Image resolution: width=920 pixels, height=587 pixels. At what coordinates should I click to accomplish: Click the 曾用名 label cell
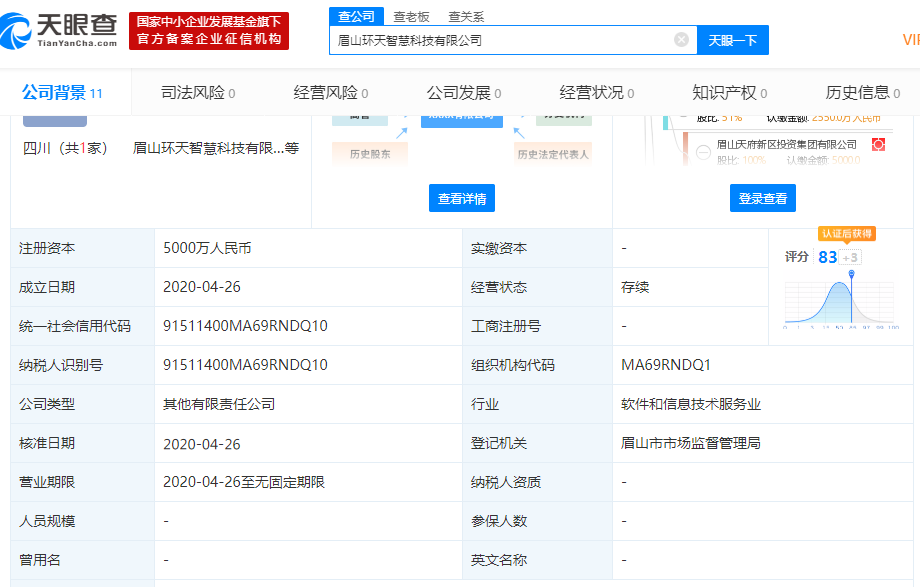(83, 560)
